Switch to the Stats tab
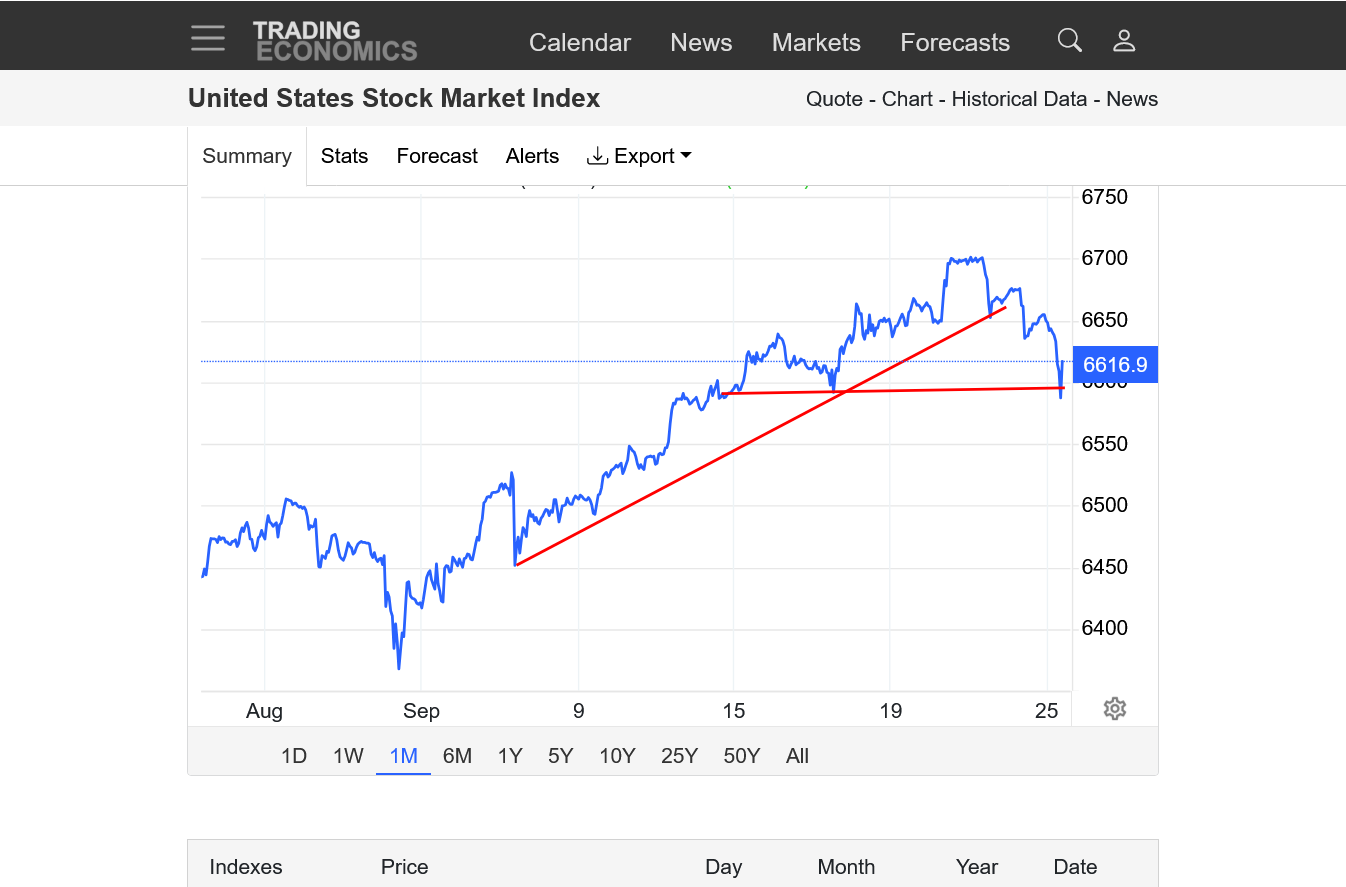1346x887 pixels. coord(344,156)
